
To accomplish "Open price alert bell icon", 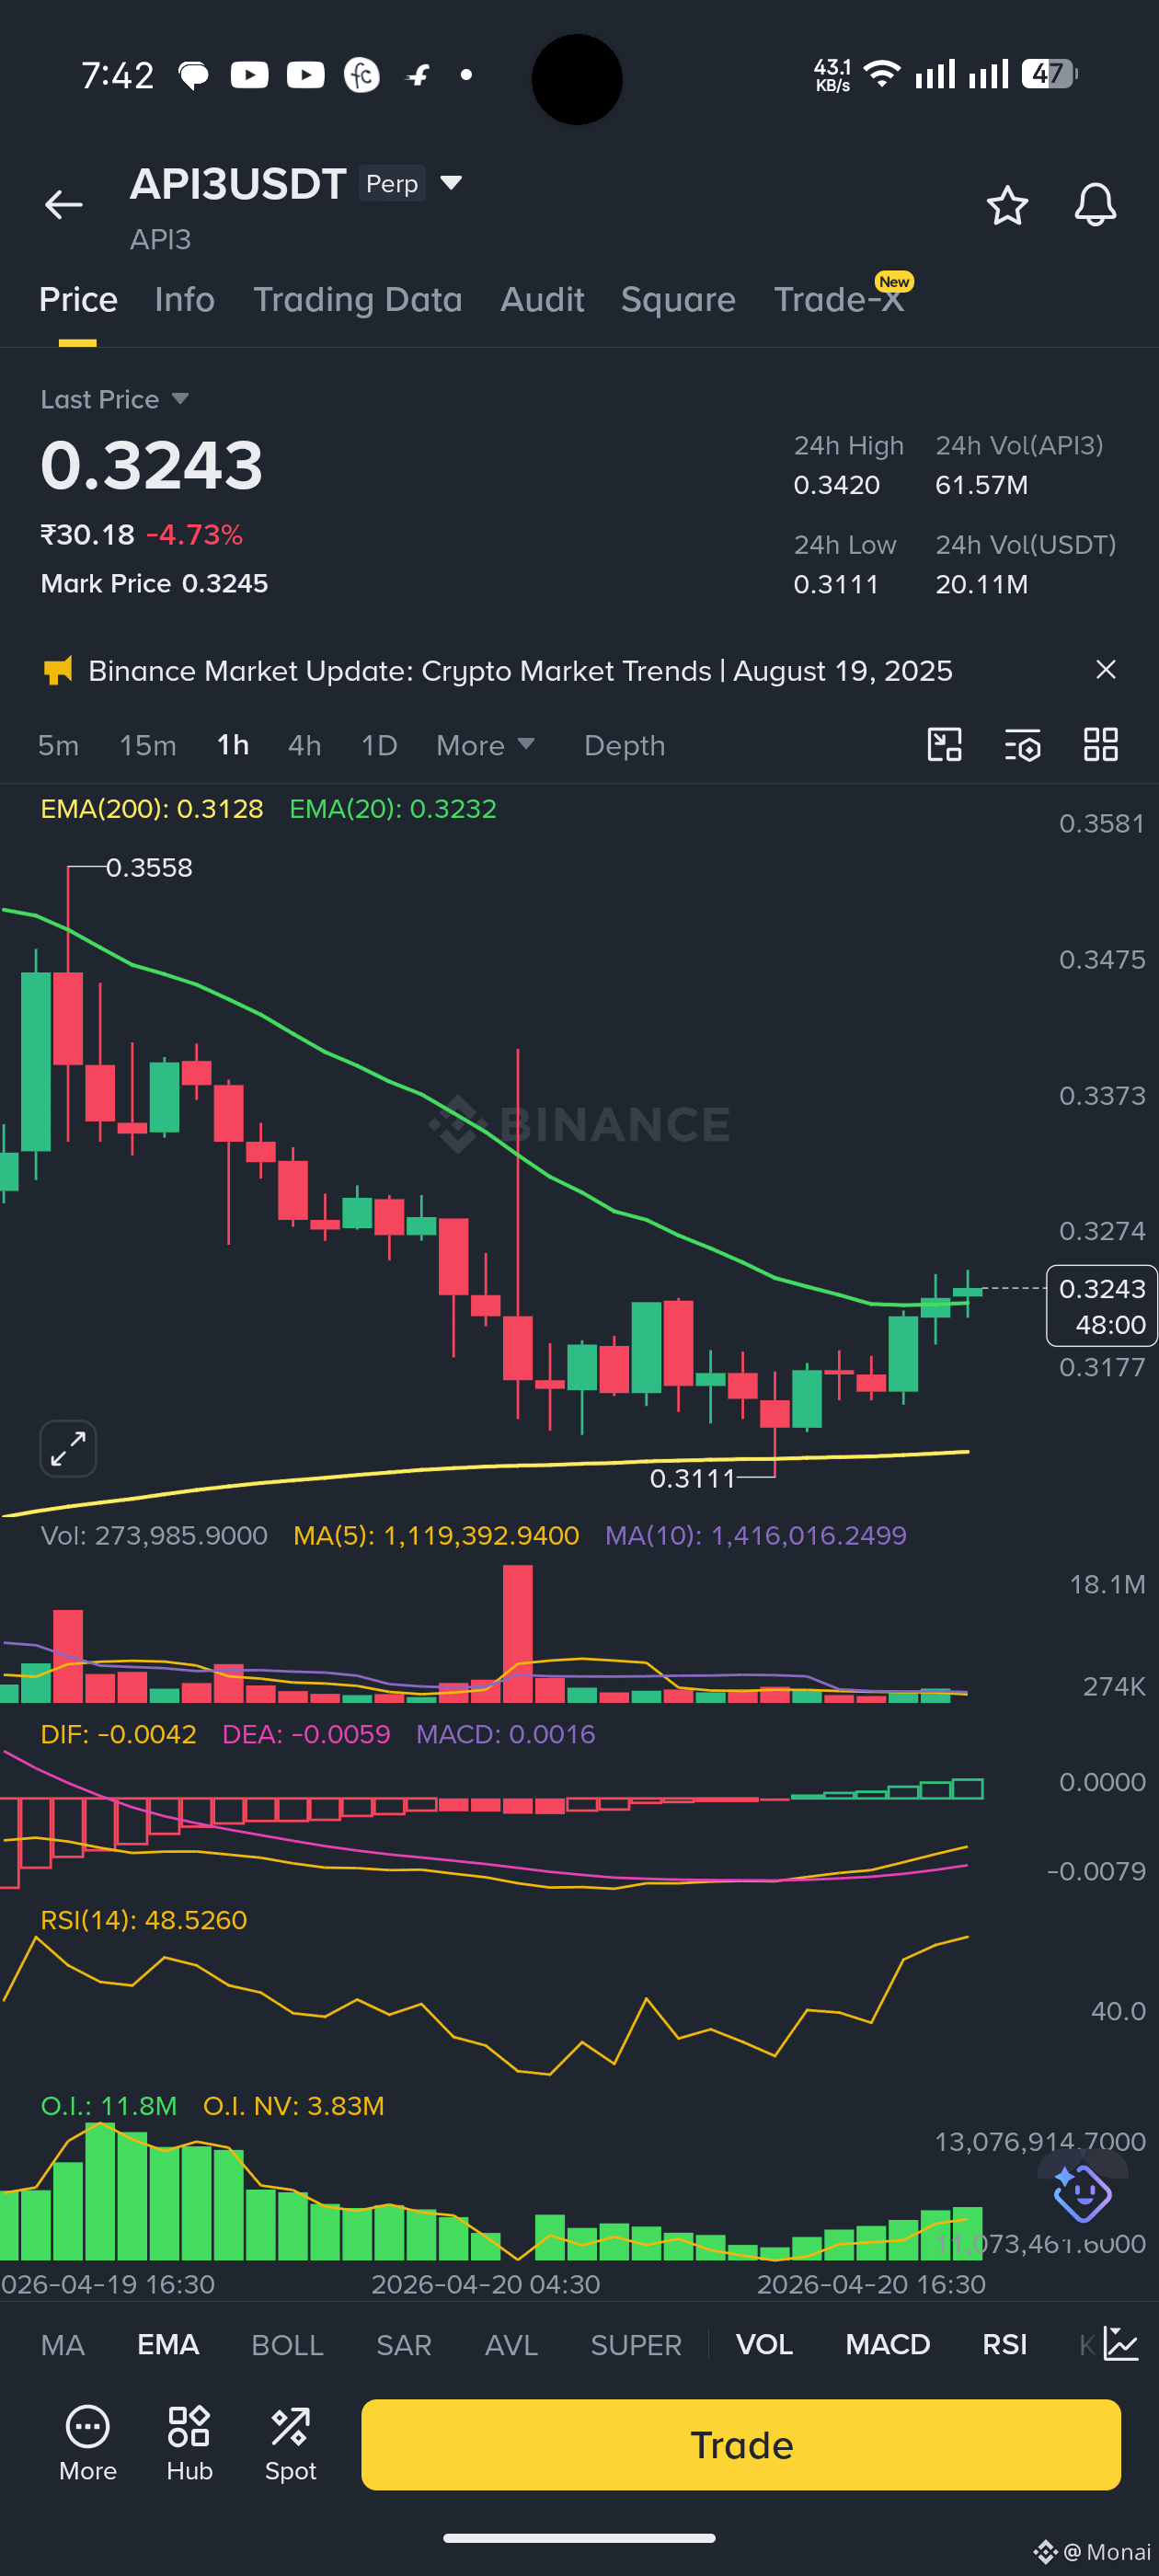I will point(1095,205).
